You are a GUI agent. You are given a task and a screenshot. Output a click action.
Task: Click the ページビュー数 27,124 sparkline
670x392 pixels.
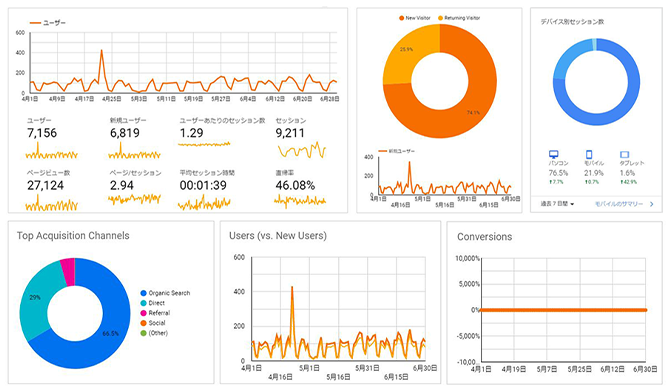pyautogui.click(x=52, y=204)
